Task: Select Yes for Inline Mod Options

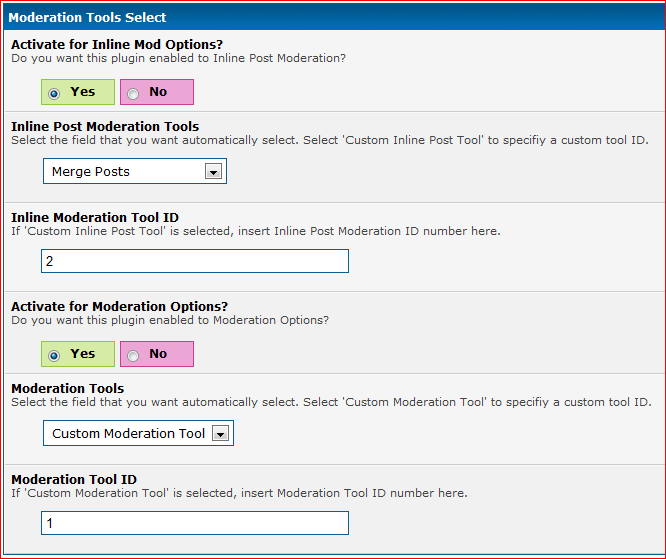Action: tap(53, 93)
